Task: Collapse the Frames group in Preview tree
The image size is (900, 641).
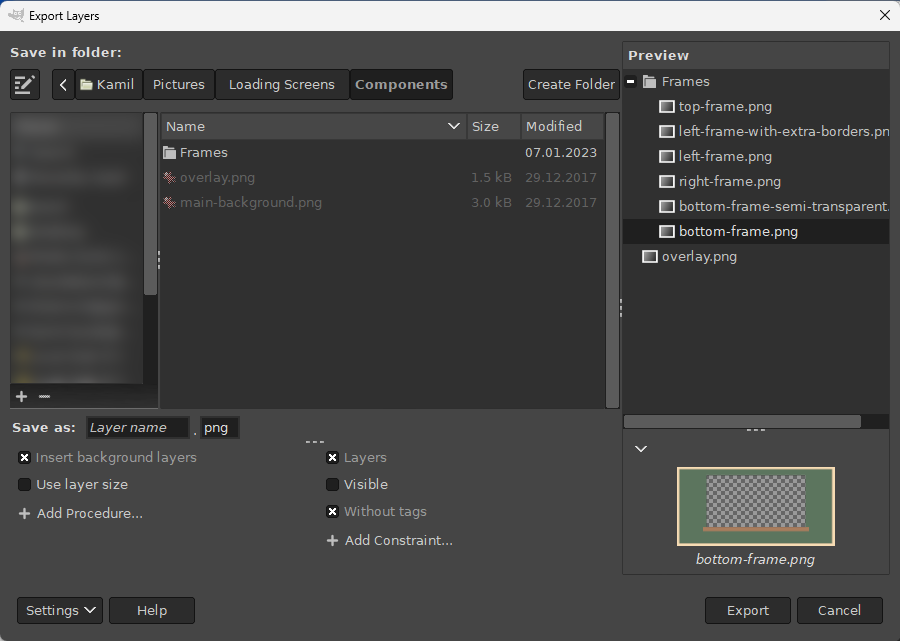Action: click(632, 82)
